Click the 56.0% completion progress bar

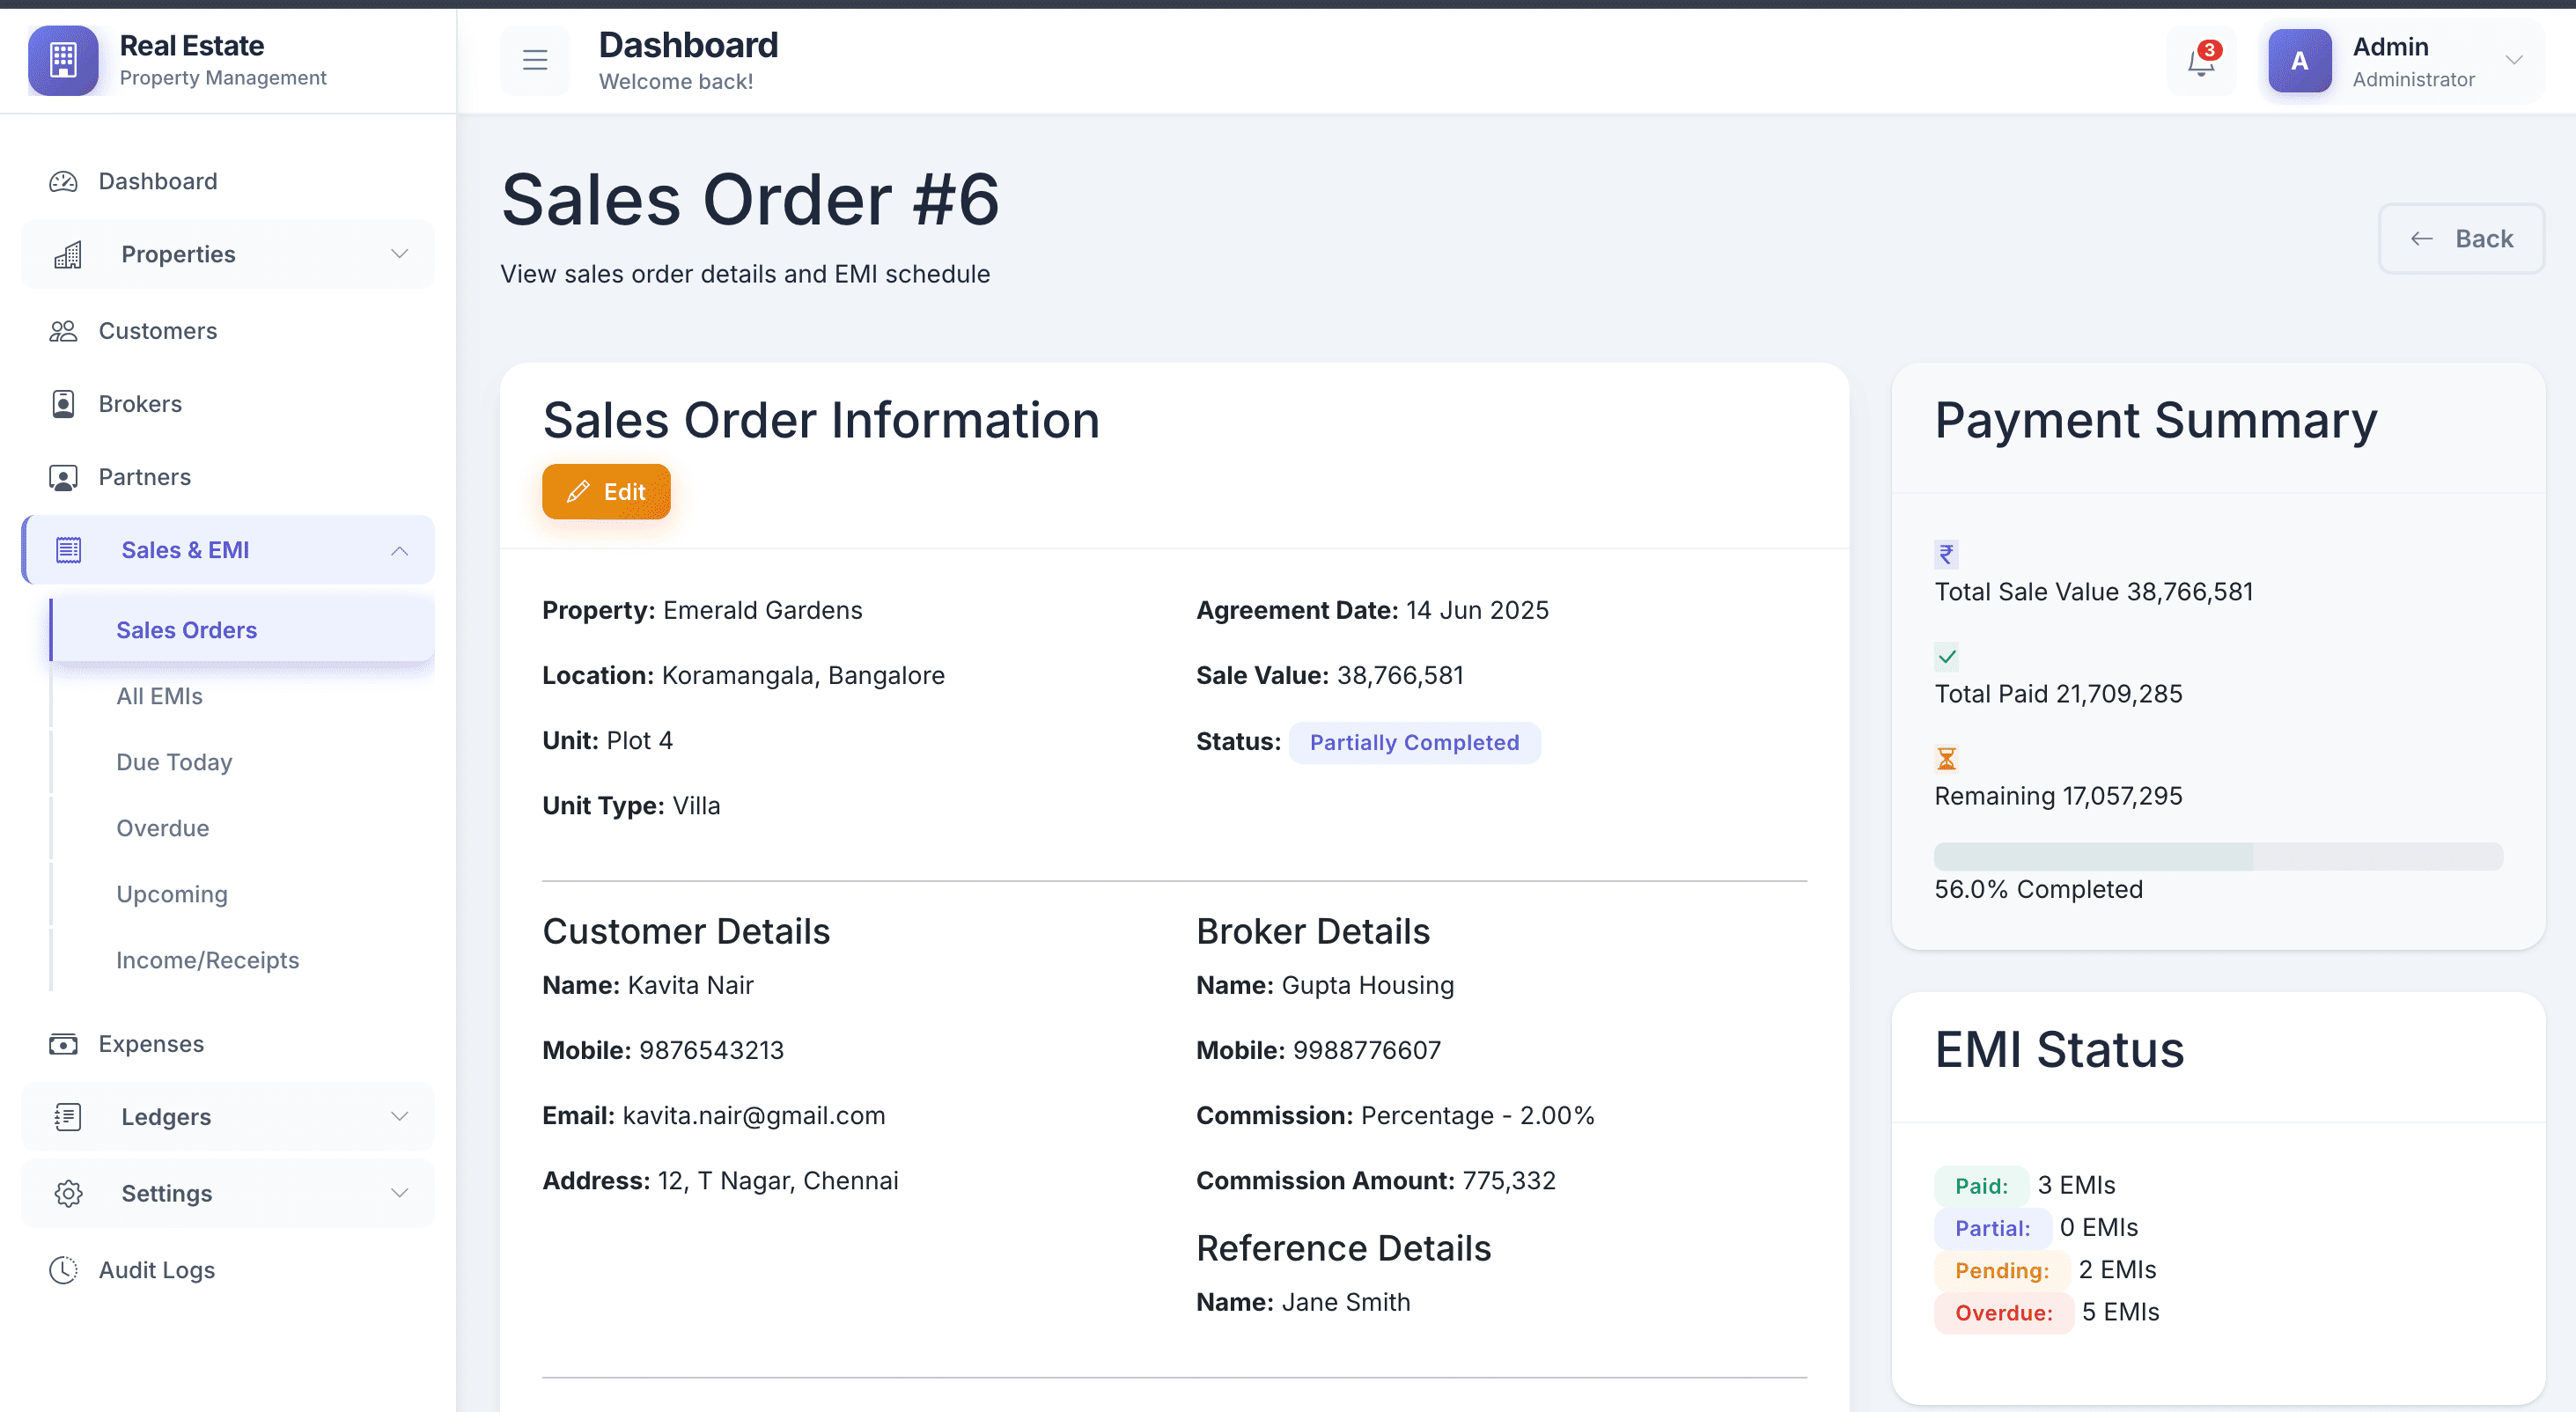[x=2218, y=856]
